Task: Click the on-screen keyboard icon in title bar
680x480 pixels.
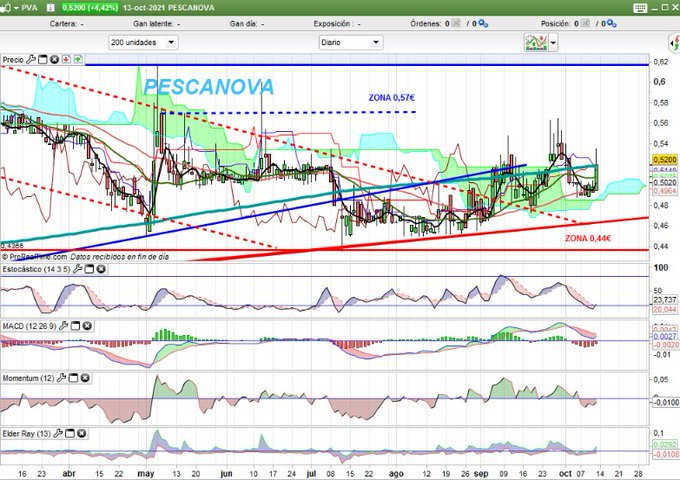Action: coord(640,8)
